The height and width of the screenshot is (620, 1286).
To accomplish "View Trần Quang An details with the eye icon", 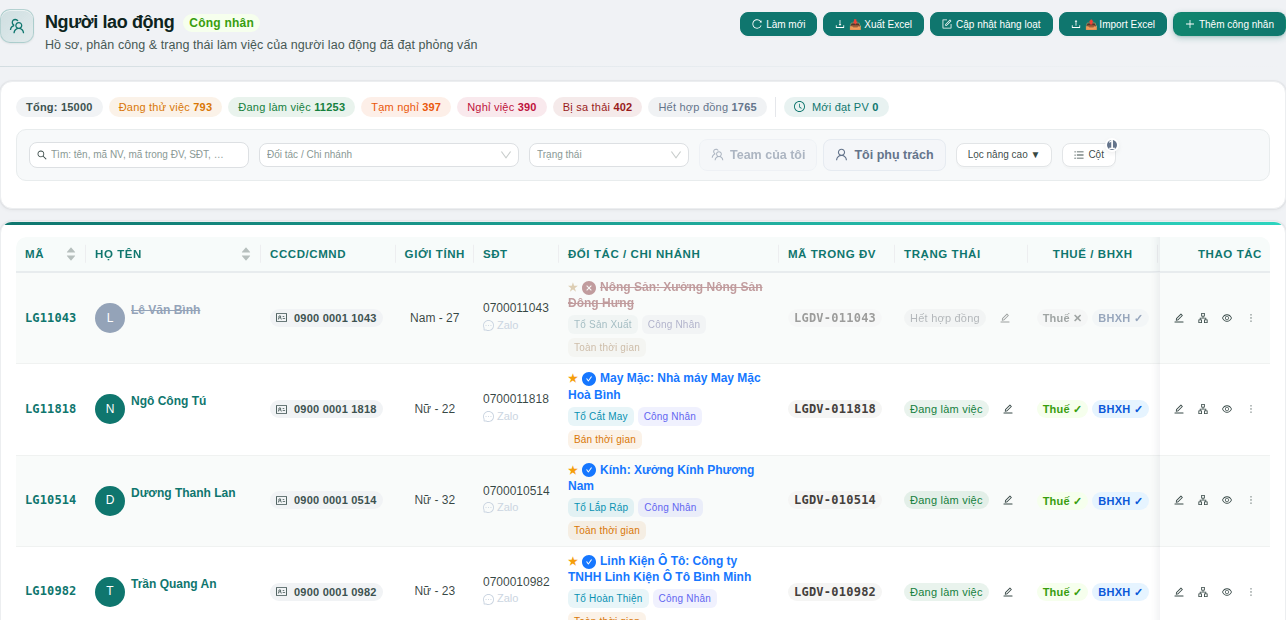I will pyautogui.click(x=1227, y=592).
